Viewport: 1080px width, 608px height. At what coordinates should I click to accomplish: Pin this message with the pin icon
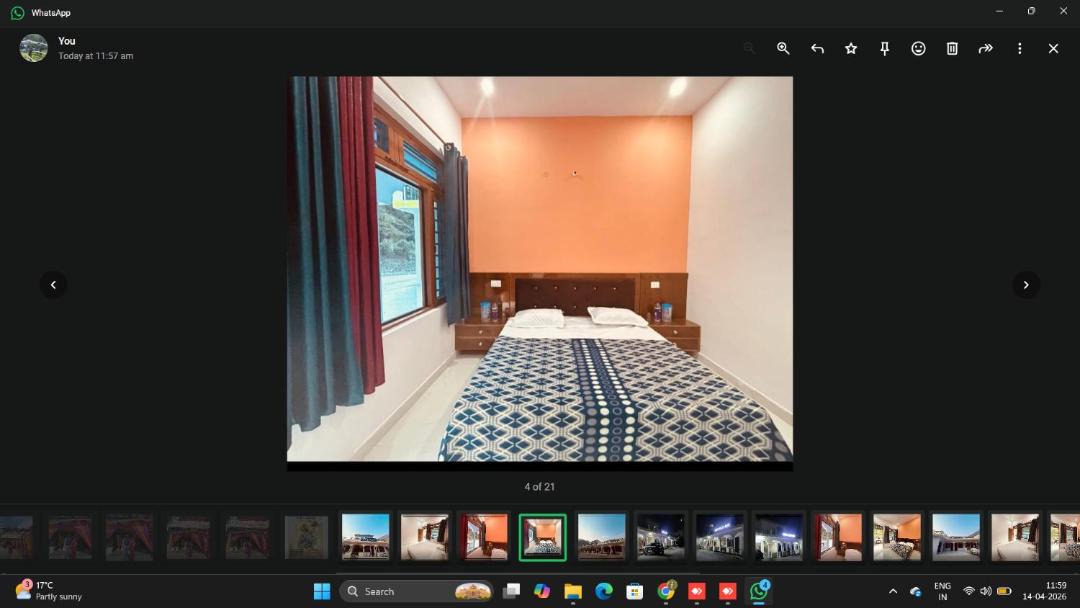tap(884, 48)
